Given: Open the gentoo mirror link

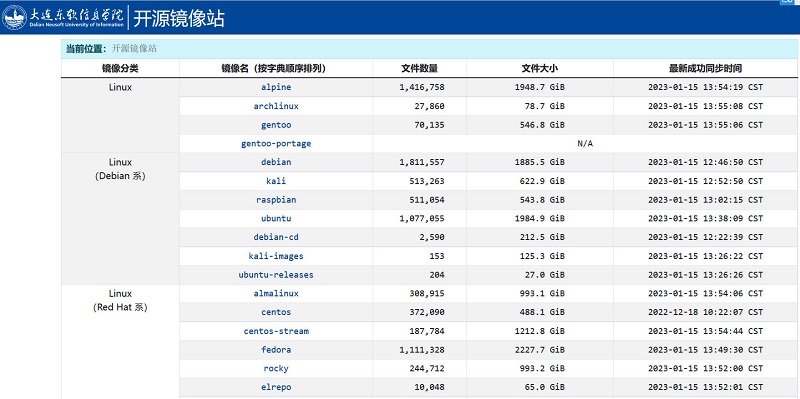Looking at the screenshot, I should (x=276, y=125).
